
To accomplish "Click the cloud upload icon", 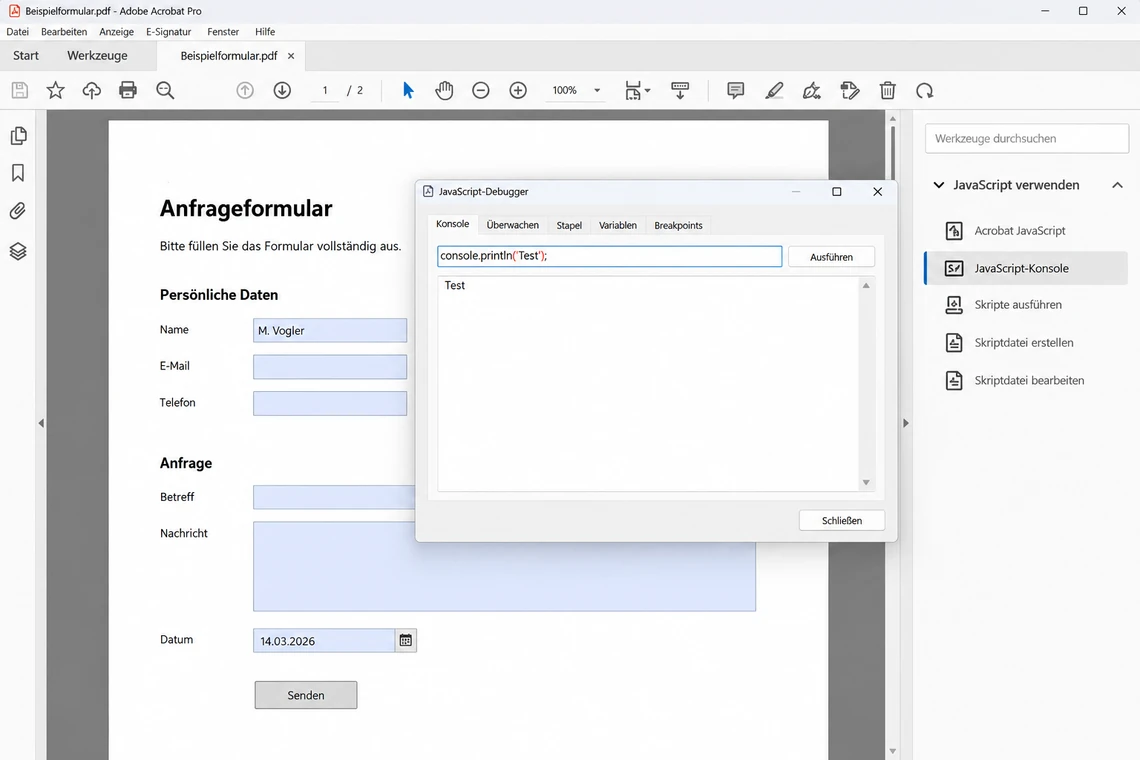I will coord(92,90).
